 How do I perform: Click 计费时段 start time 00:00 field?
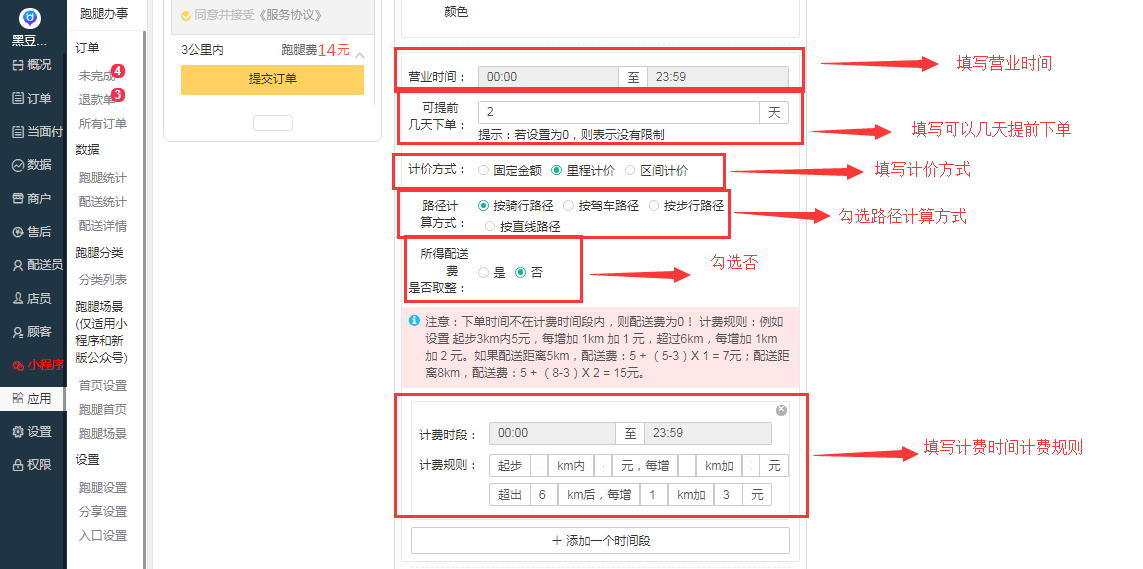(x=553, y=433)
